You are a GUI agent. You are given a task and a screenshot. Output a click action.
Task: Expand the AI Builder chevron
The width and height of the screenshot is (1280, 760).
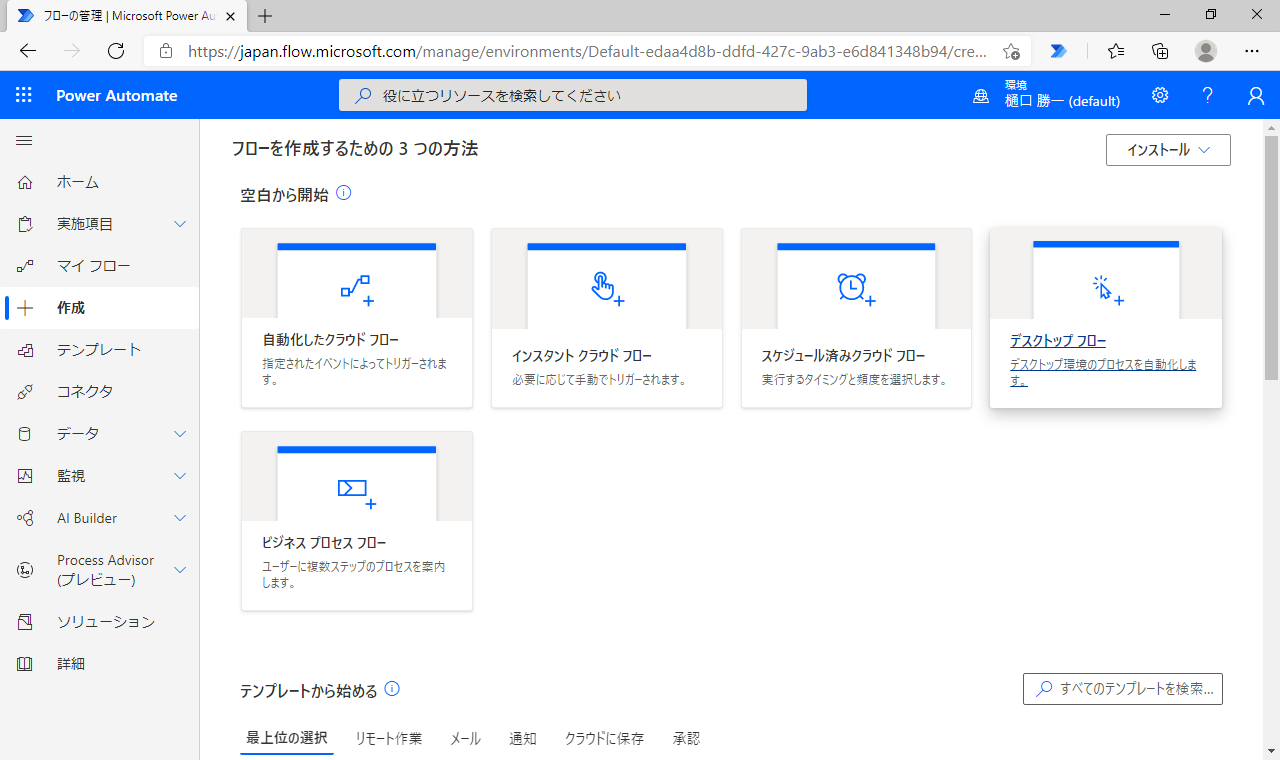[x=180, y=518]
